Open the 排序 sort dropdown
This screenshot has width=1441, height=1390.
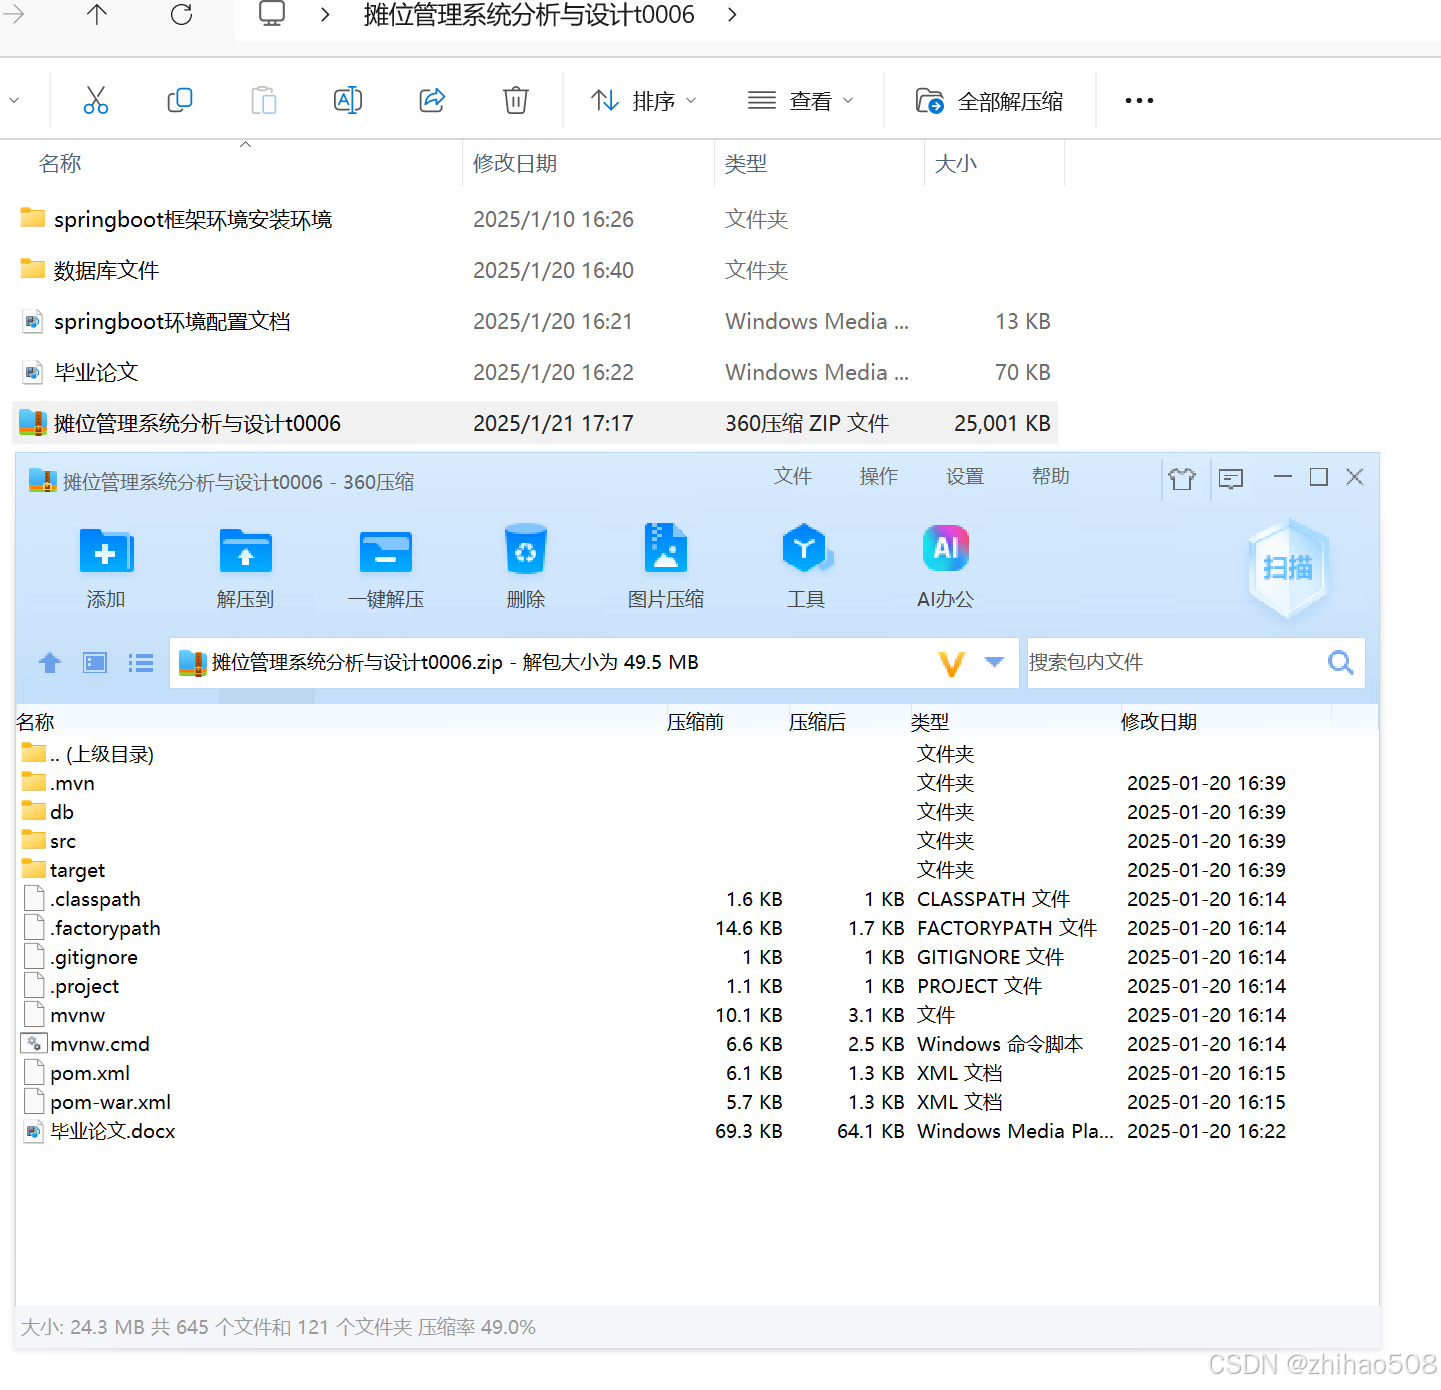click(644, 101)
